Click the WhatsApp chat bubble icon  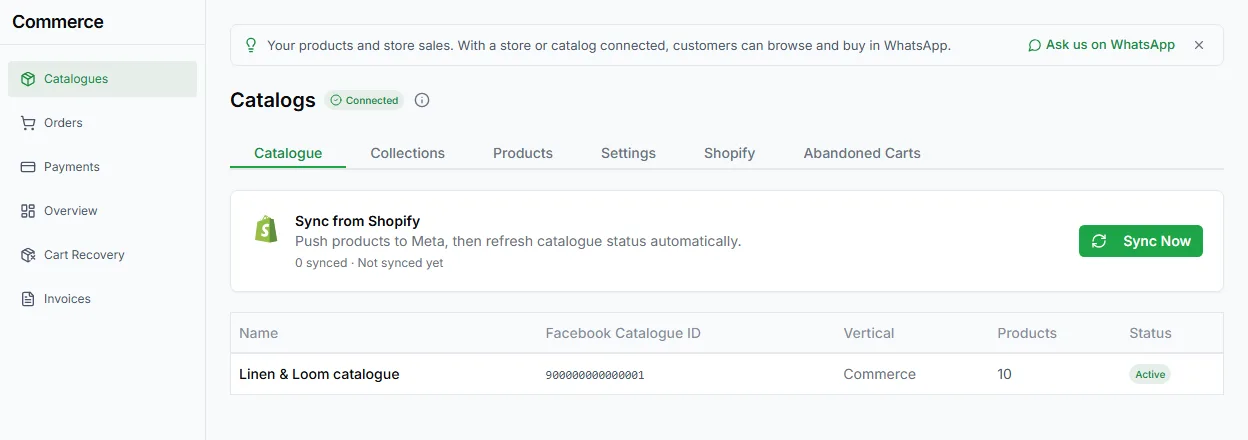pyautogui.click(x=1035, y=45)
